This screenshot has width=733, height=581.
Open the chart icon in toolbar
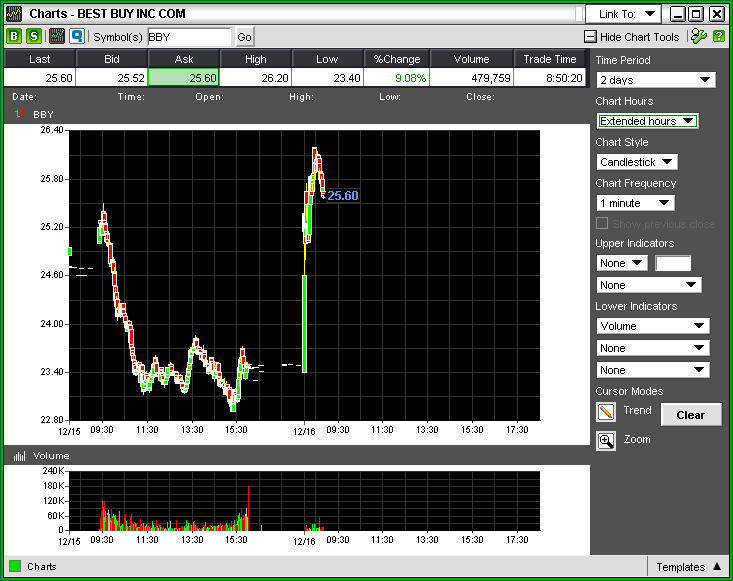(x=57, y=36)
